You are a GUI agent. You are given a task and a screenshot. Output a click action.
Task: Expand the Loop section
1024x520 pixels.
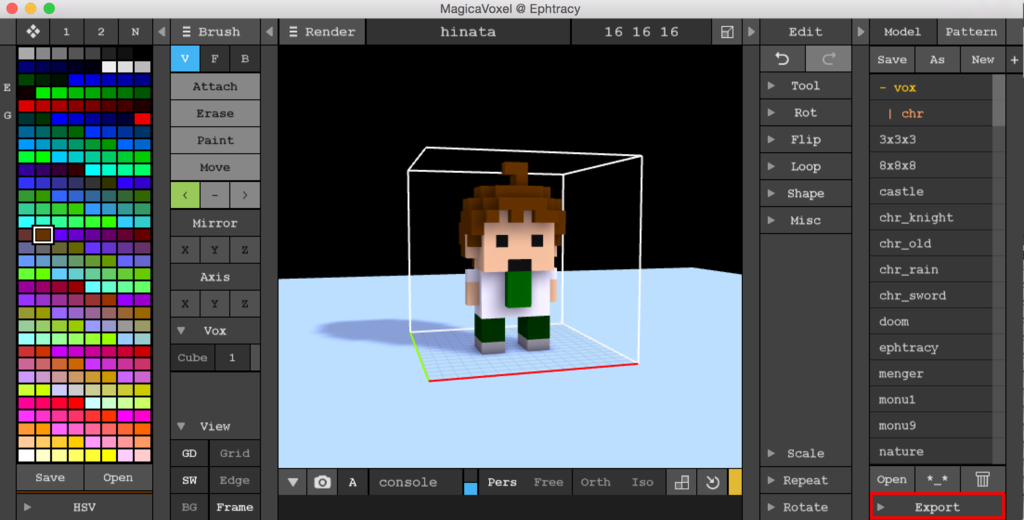pos(805,167)
